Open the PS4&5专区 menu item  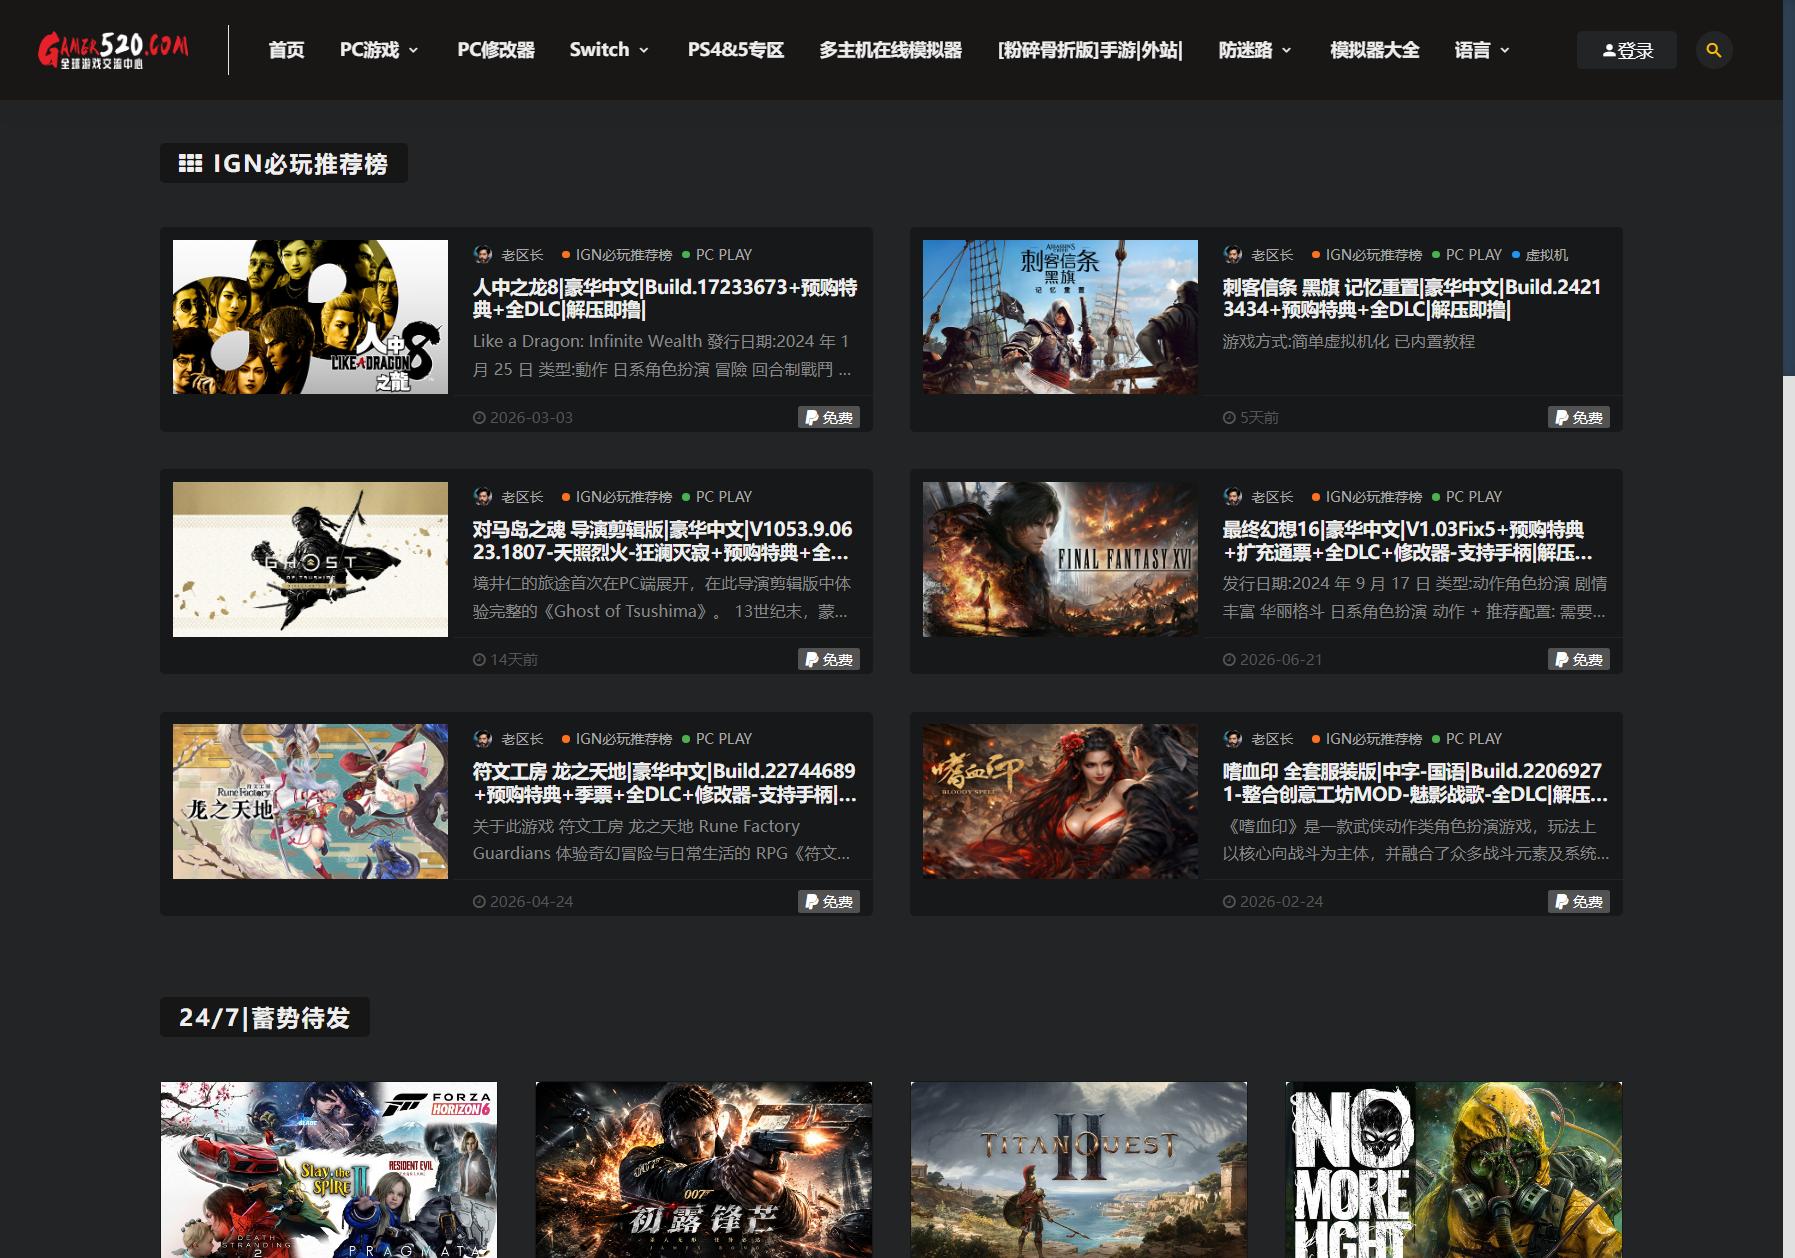pyautogui.click(x=736, y=50)
